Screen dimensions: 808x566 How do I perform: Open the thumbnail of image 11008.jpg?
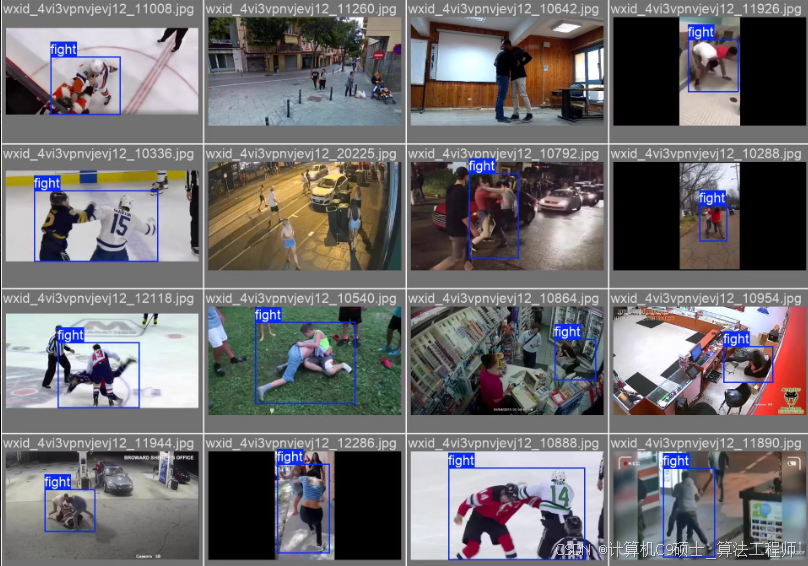(x=102, y=71)
